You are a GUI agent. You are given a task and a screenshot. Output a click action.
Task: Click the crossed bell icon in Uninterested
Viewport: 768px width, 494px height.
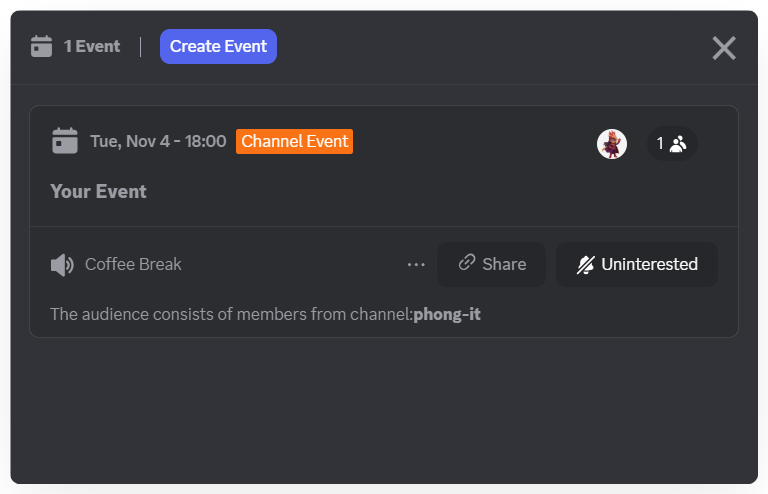[x=586, y=265]
